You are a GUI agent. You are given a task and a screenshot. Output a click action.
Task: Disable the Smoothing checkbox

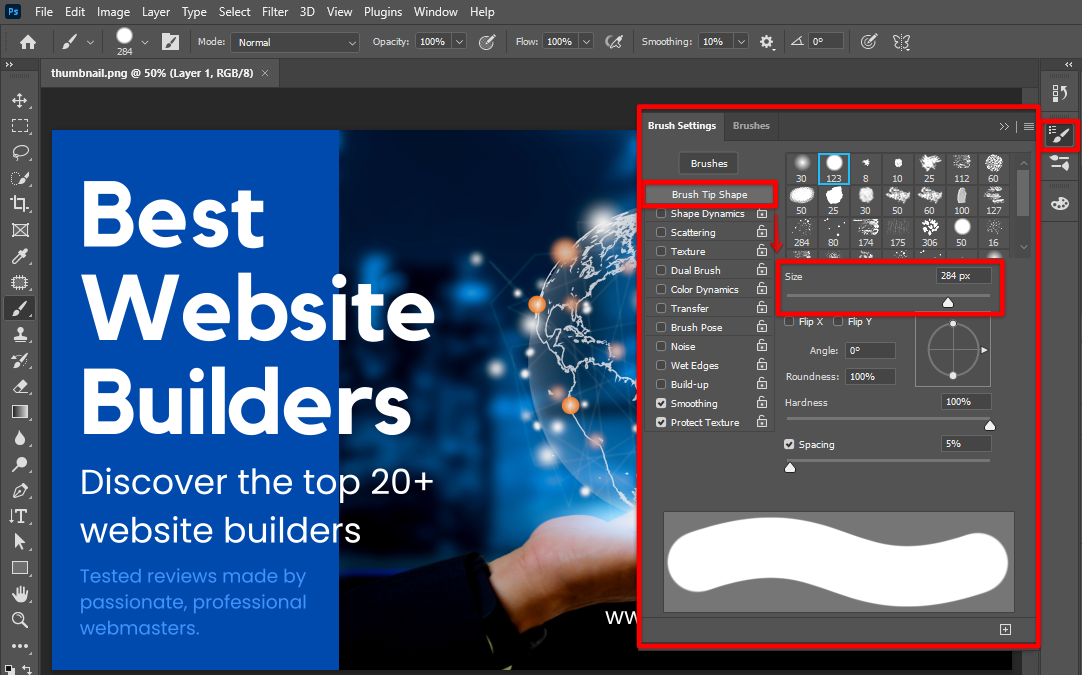coord(661,404)
